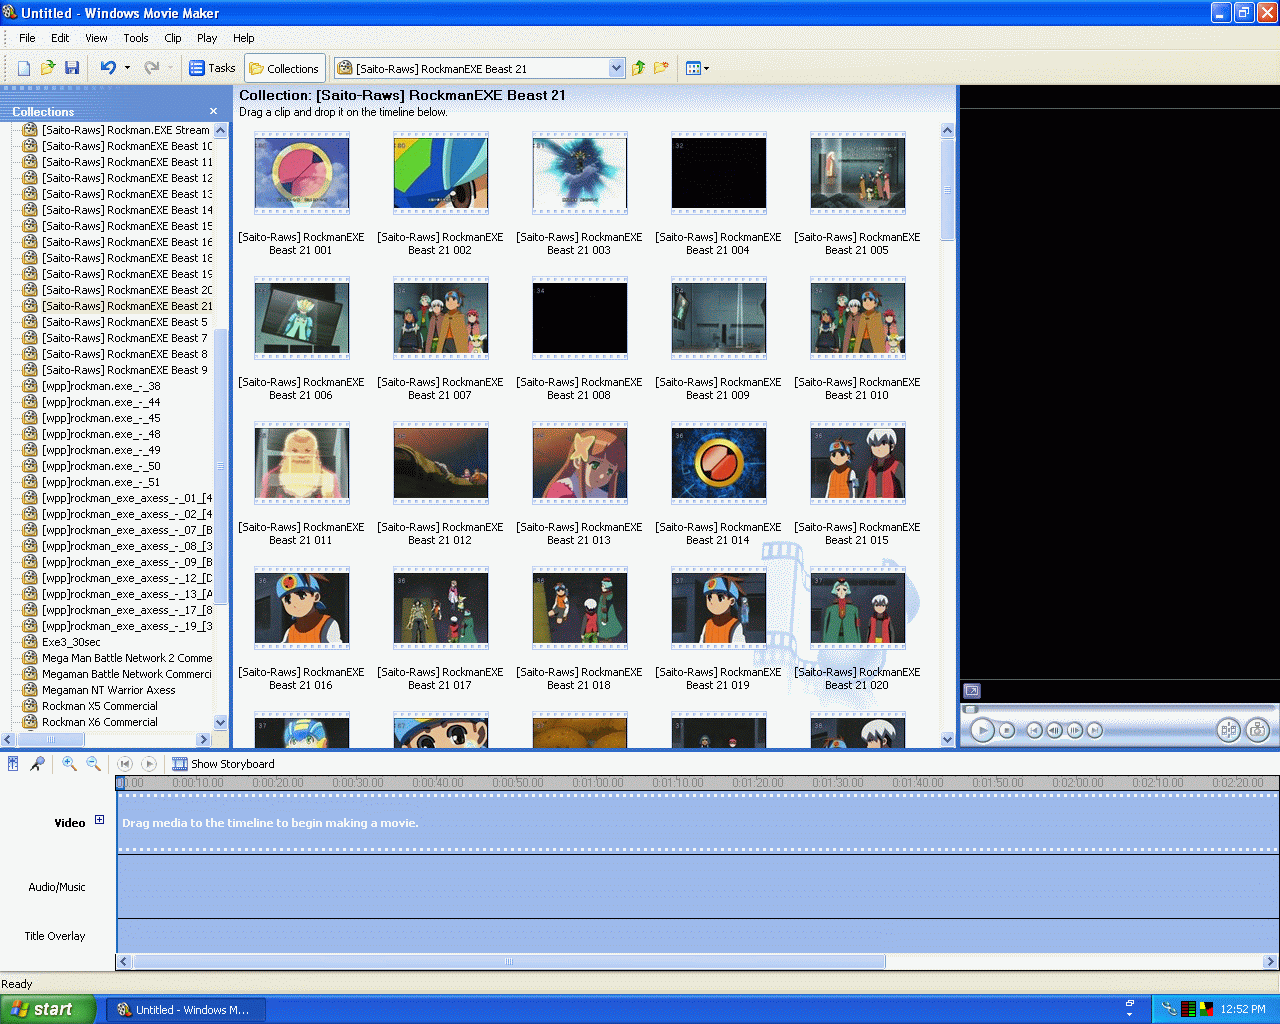Click collections tree scroll up arrow
Screen dimensions: 1280x1024
pyautogui.click(x=221, y=130)
